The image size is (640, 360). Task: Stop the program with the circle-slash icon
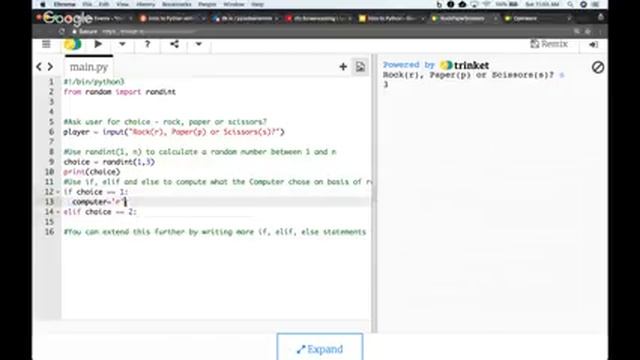tap(598, 67)
